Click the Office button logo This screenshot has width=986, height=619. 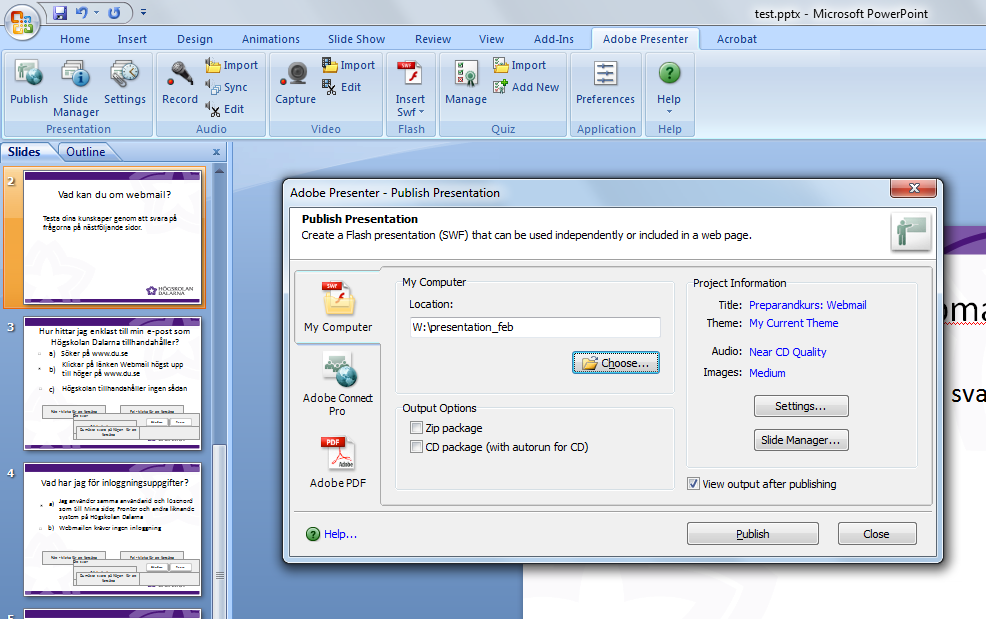[22, 22]
